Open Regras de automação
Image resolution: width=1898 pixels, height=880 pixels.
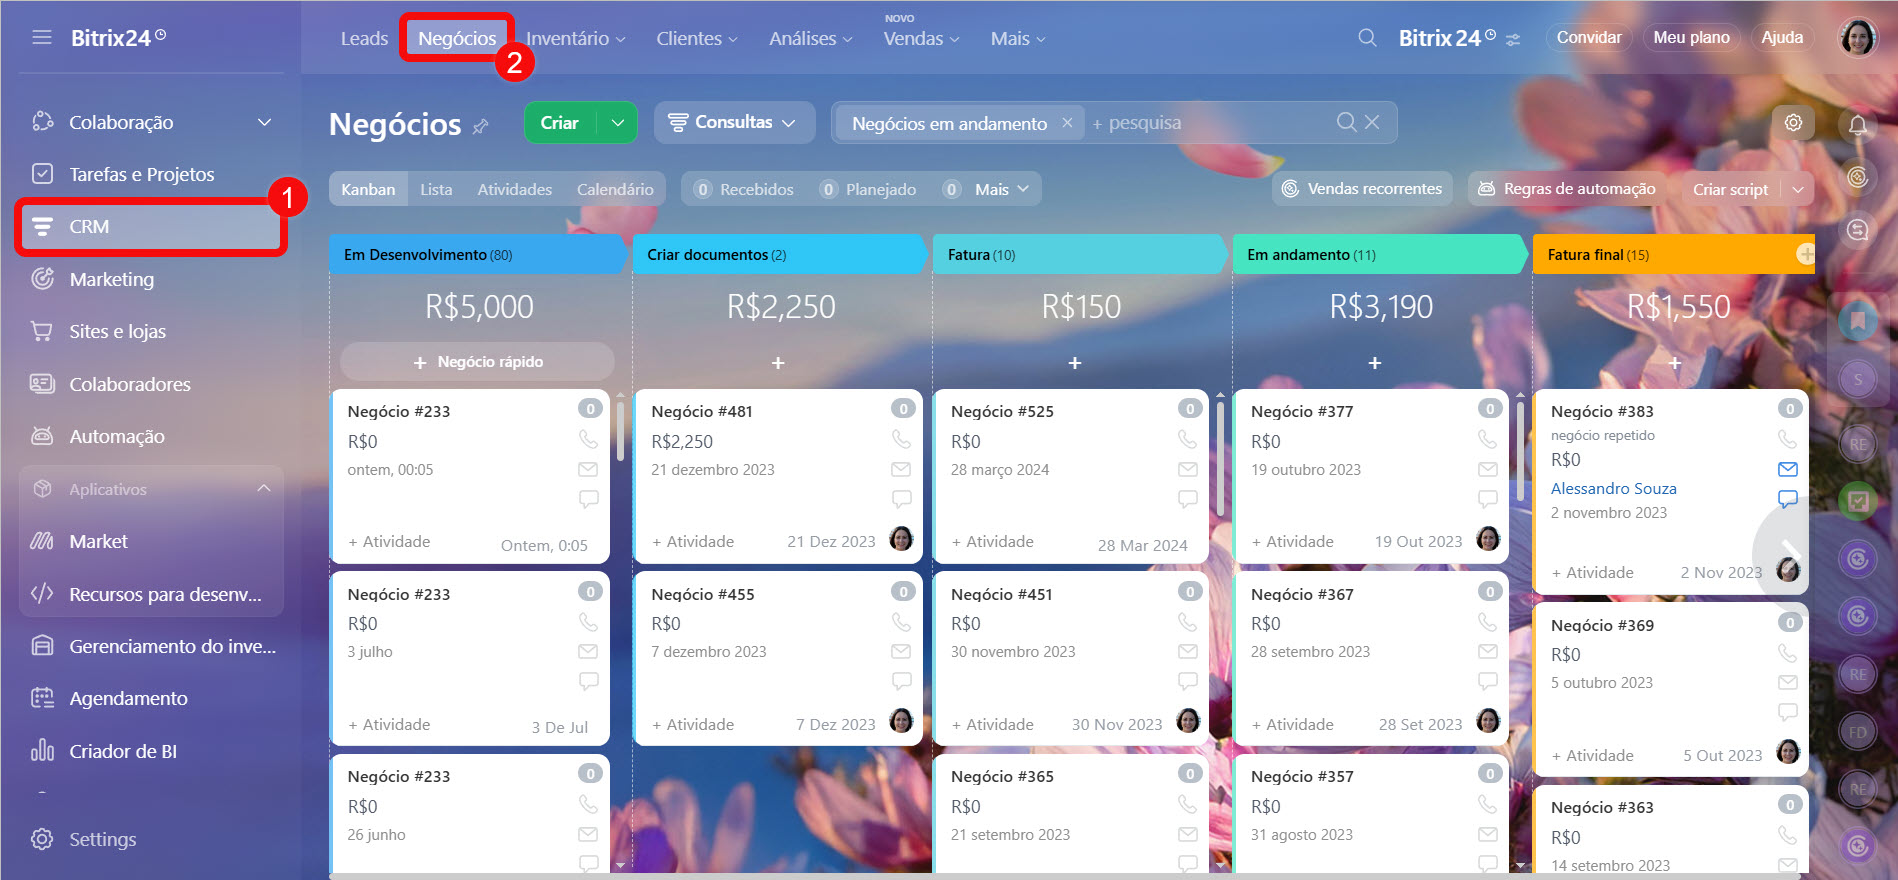coord(1567,188)
